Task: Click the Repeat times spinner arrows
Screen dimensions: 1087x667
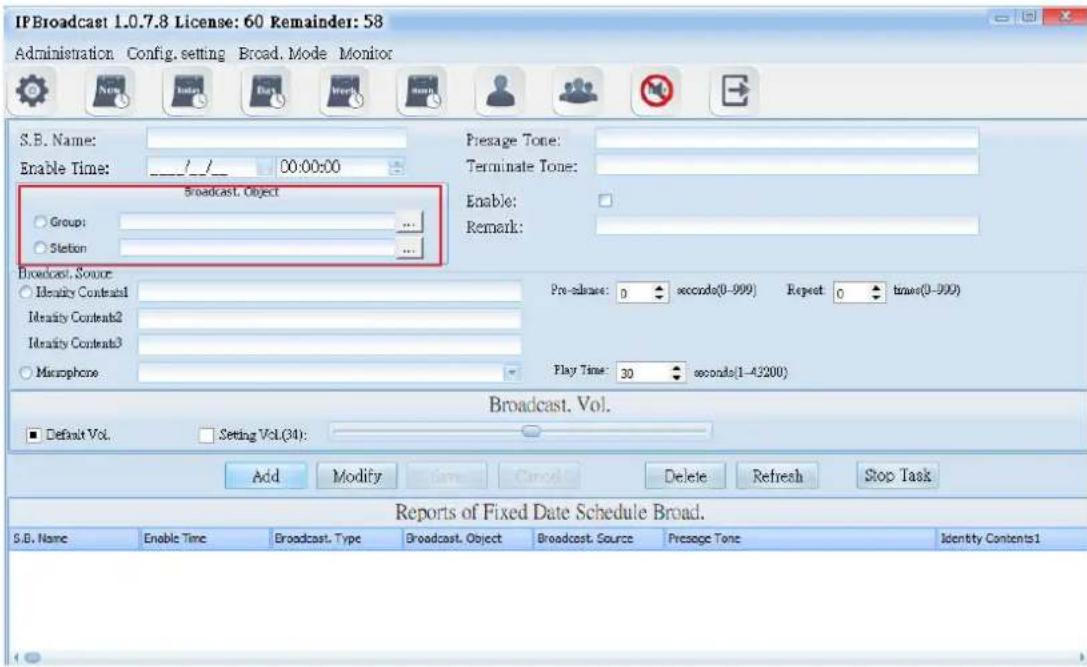Action: tap(877, 293)
